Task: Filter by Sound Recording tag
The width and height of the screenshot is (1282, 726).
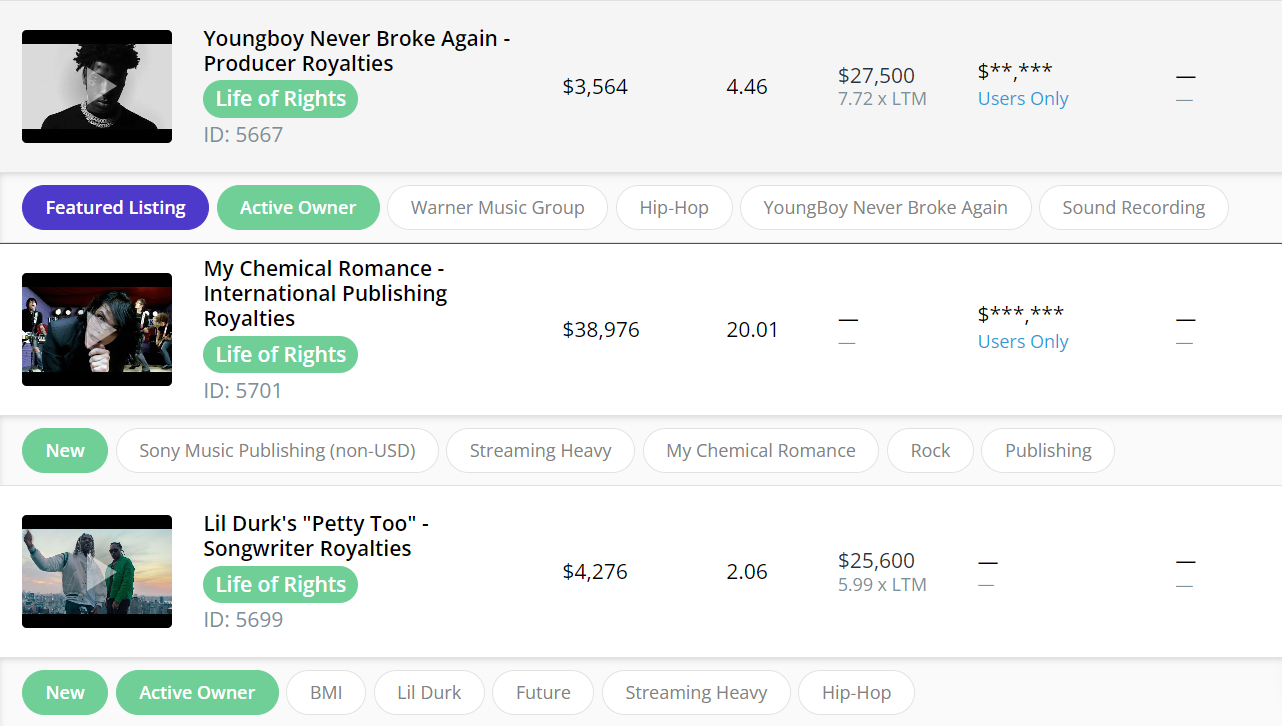Action: (x=1133, y=208)
